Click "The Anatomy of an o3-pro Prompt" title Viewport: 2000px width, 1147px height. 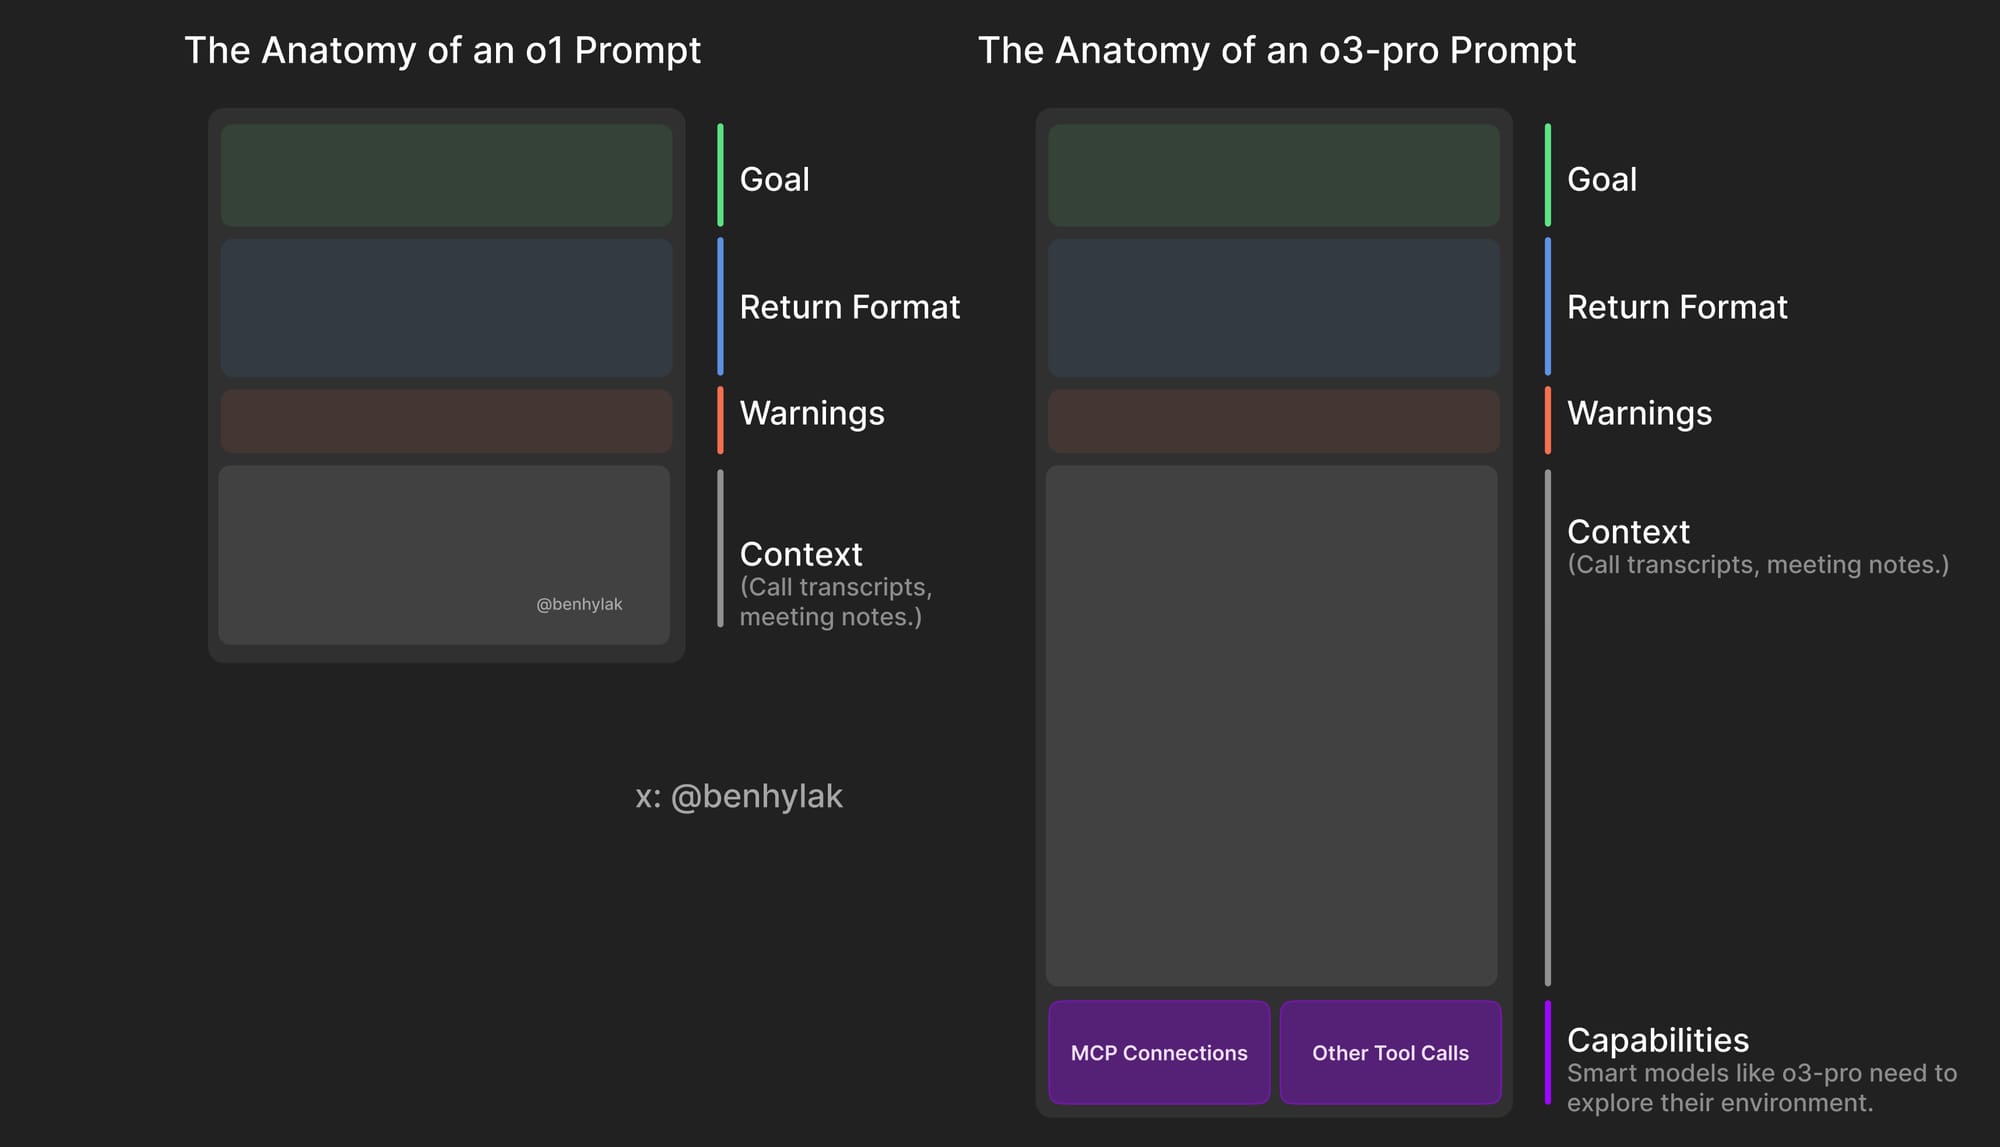(x=1276, y=50)
